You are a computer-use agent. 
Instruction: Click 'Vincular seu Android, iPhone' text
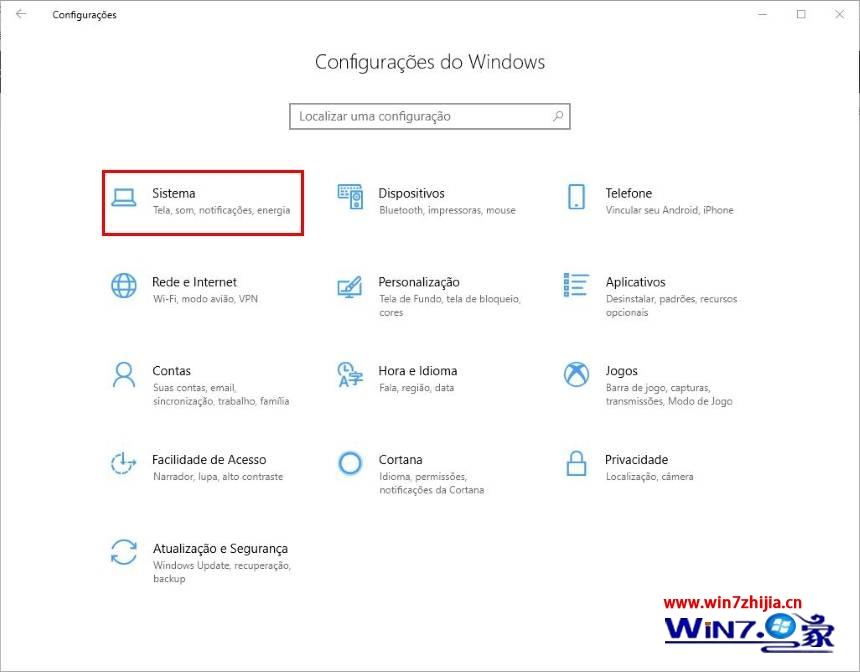pyautogui.click(x=670, y=210)
